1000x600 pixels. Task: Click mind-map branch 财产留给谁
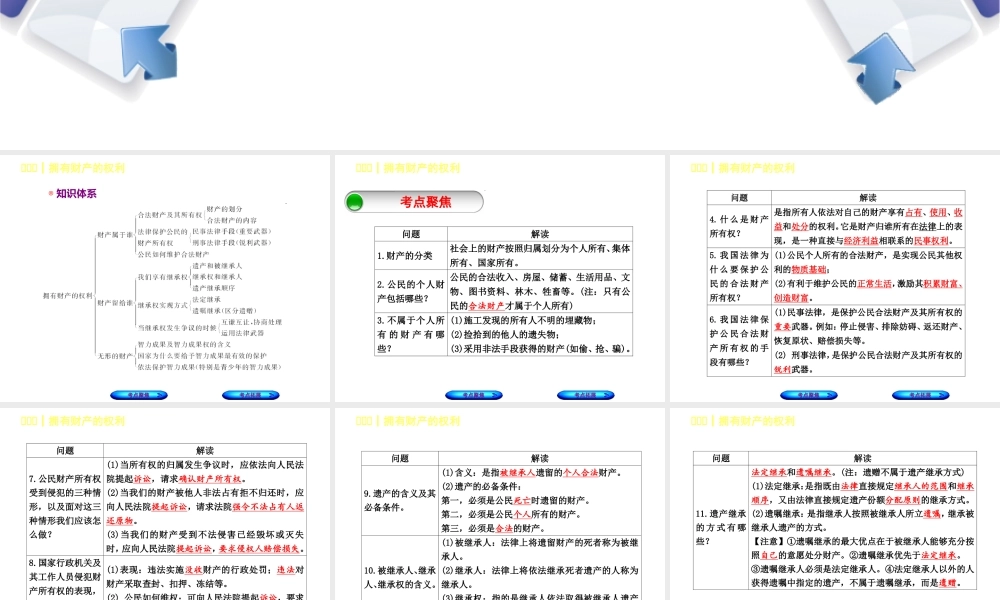click(x=115, y=303)
